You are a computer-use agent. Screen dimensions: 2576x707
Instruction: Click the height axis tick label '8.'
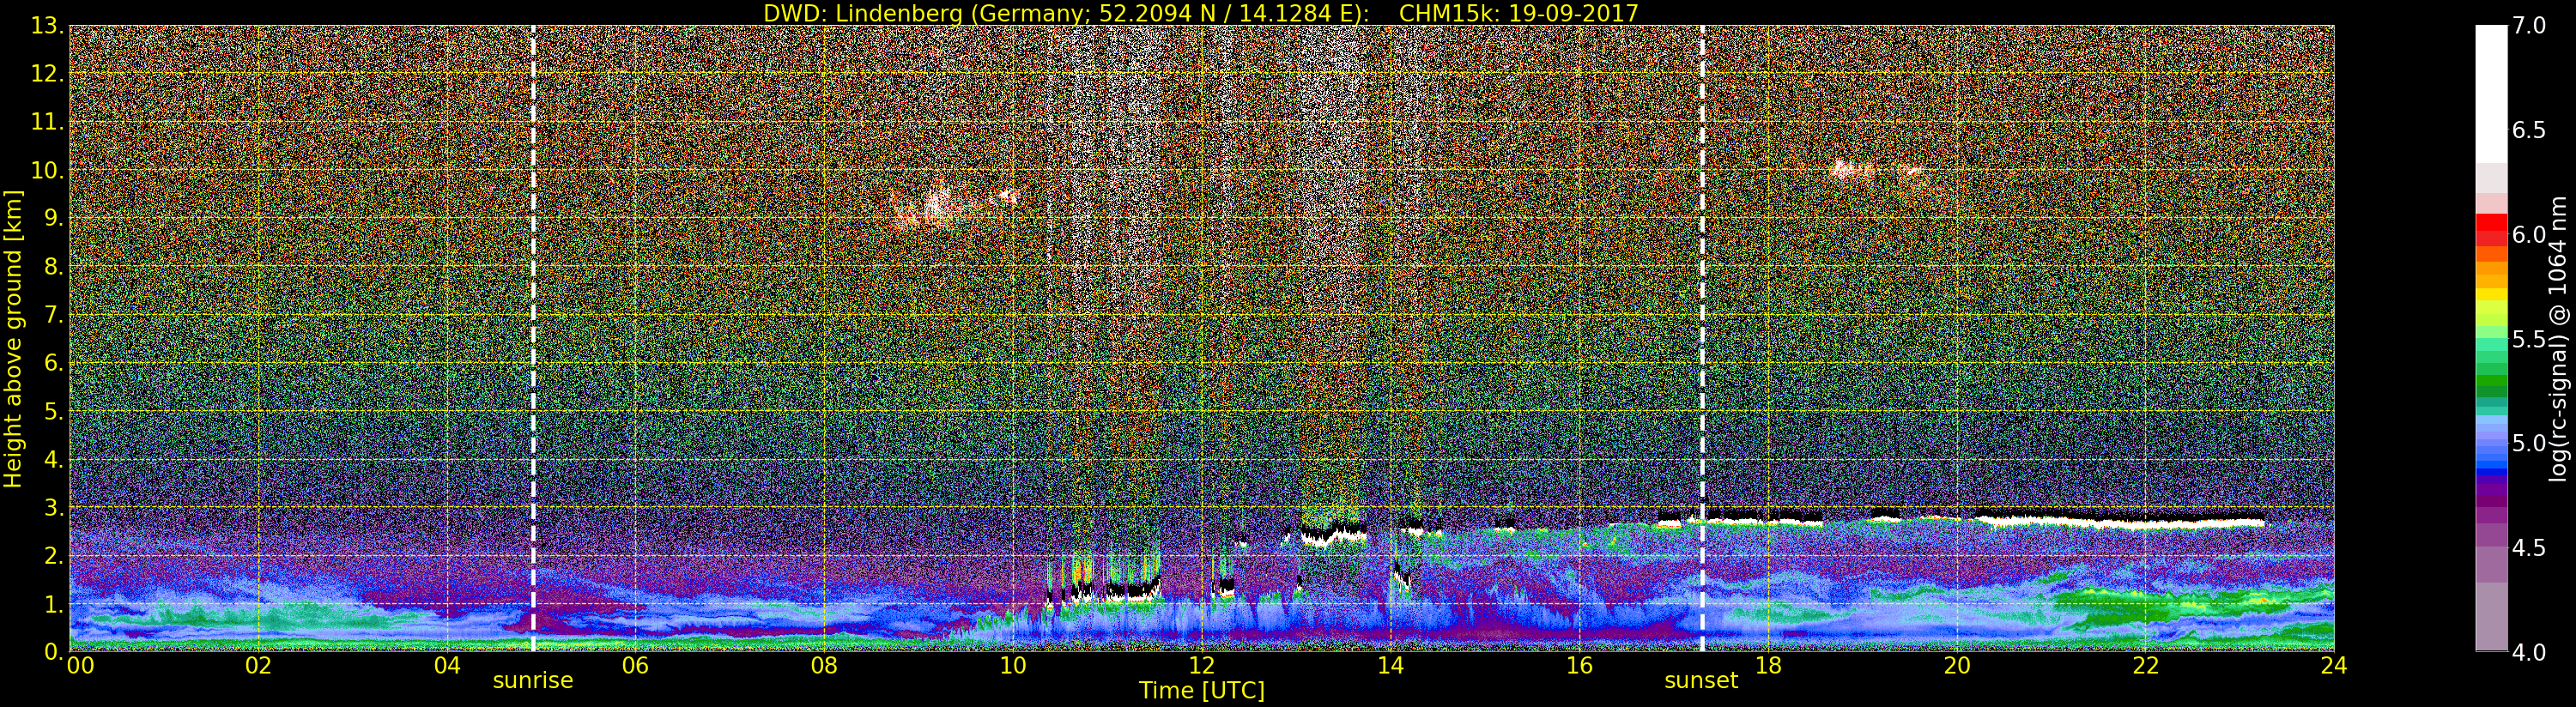point(53,267)
